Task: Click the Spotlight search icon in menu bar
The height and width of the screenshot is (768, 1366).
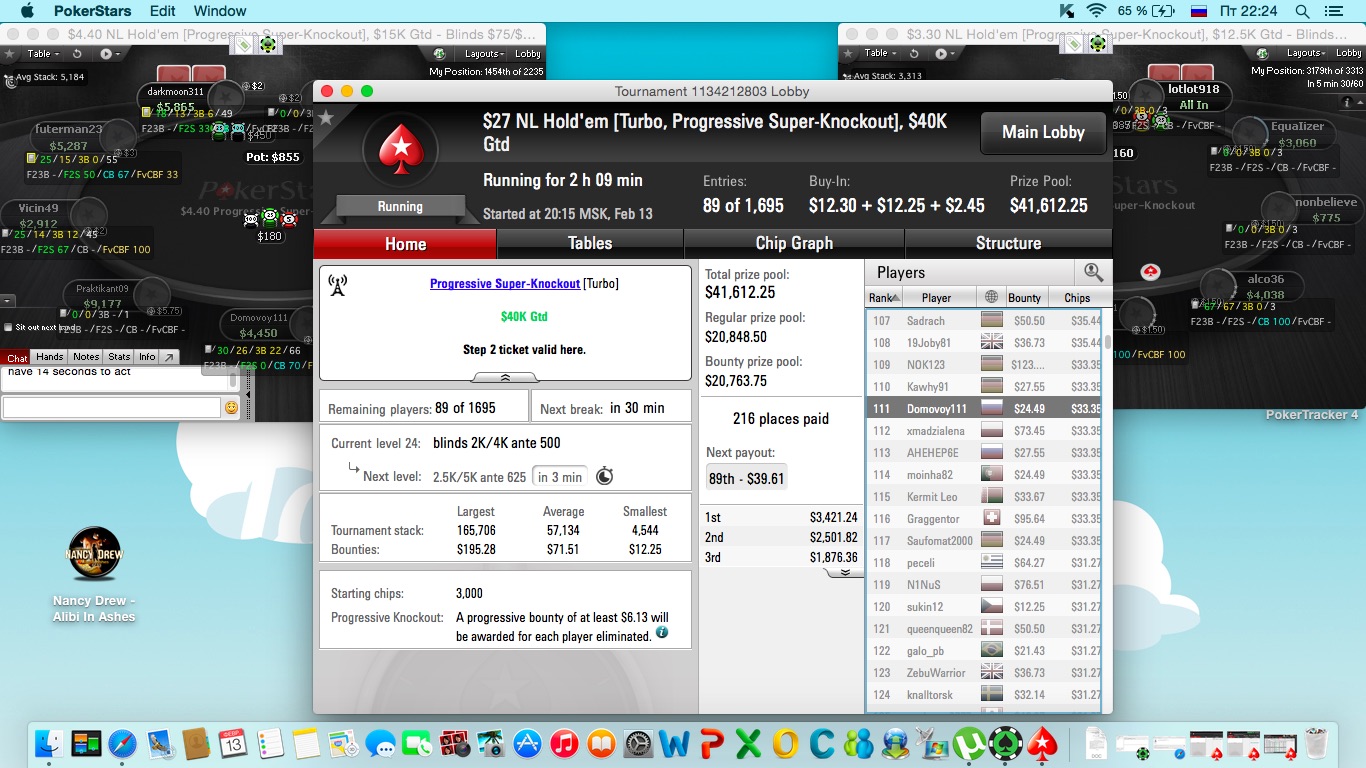Action: pos(1302,11)
